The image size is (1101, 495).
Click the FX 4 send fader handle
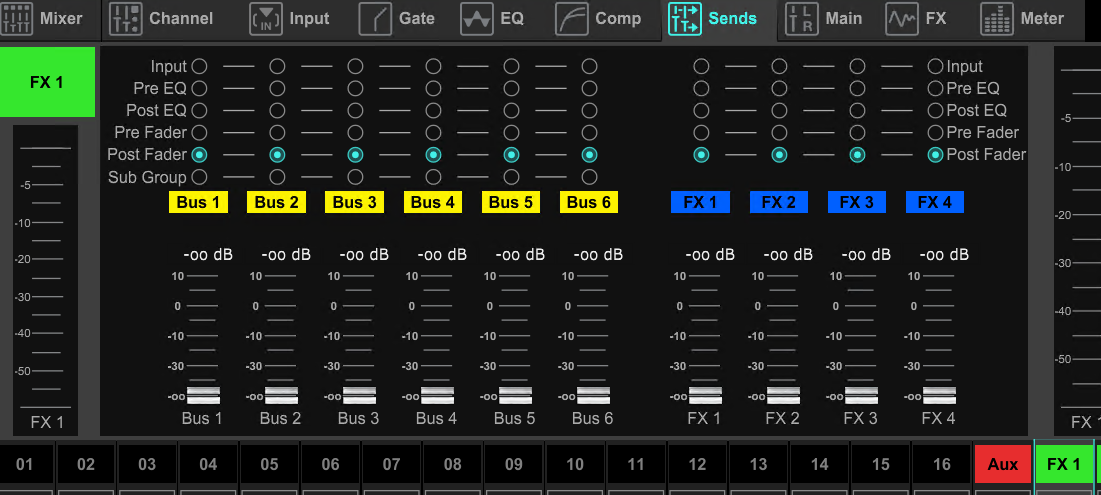(x=940, y=396)
